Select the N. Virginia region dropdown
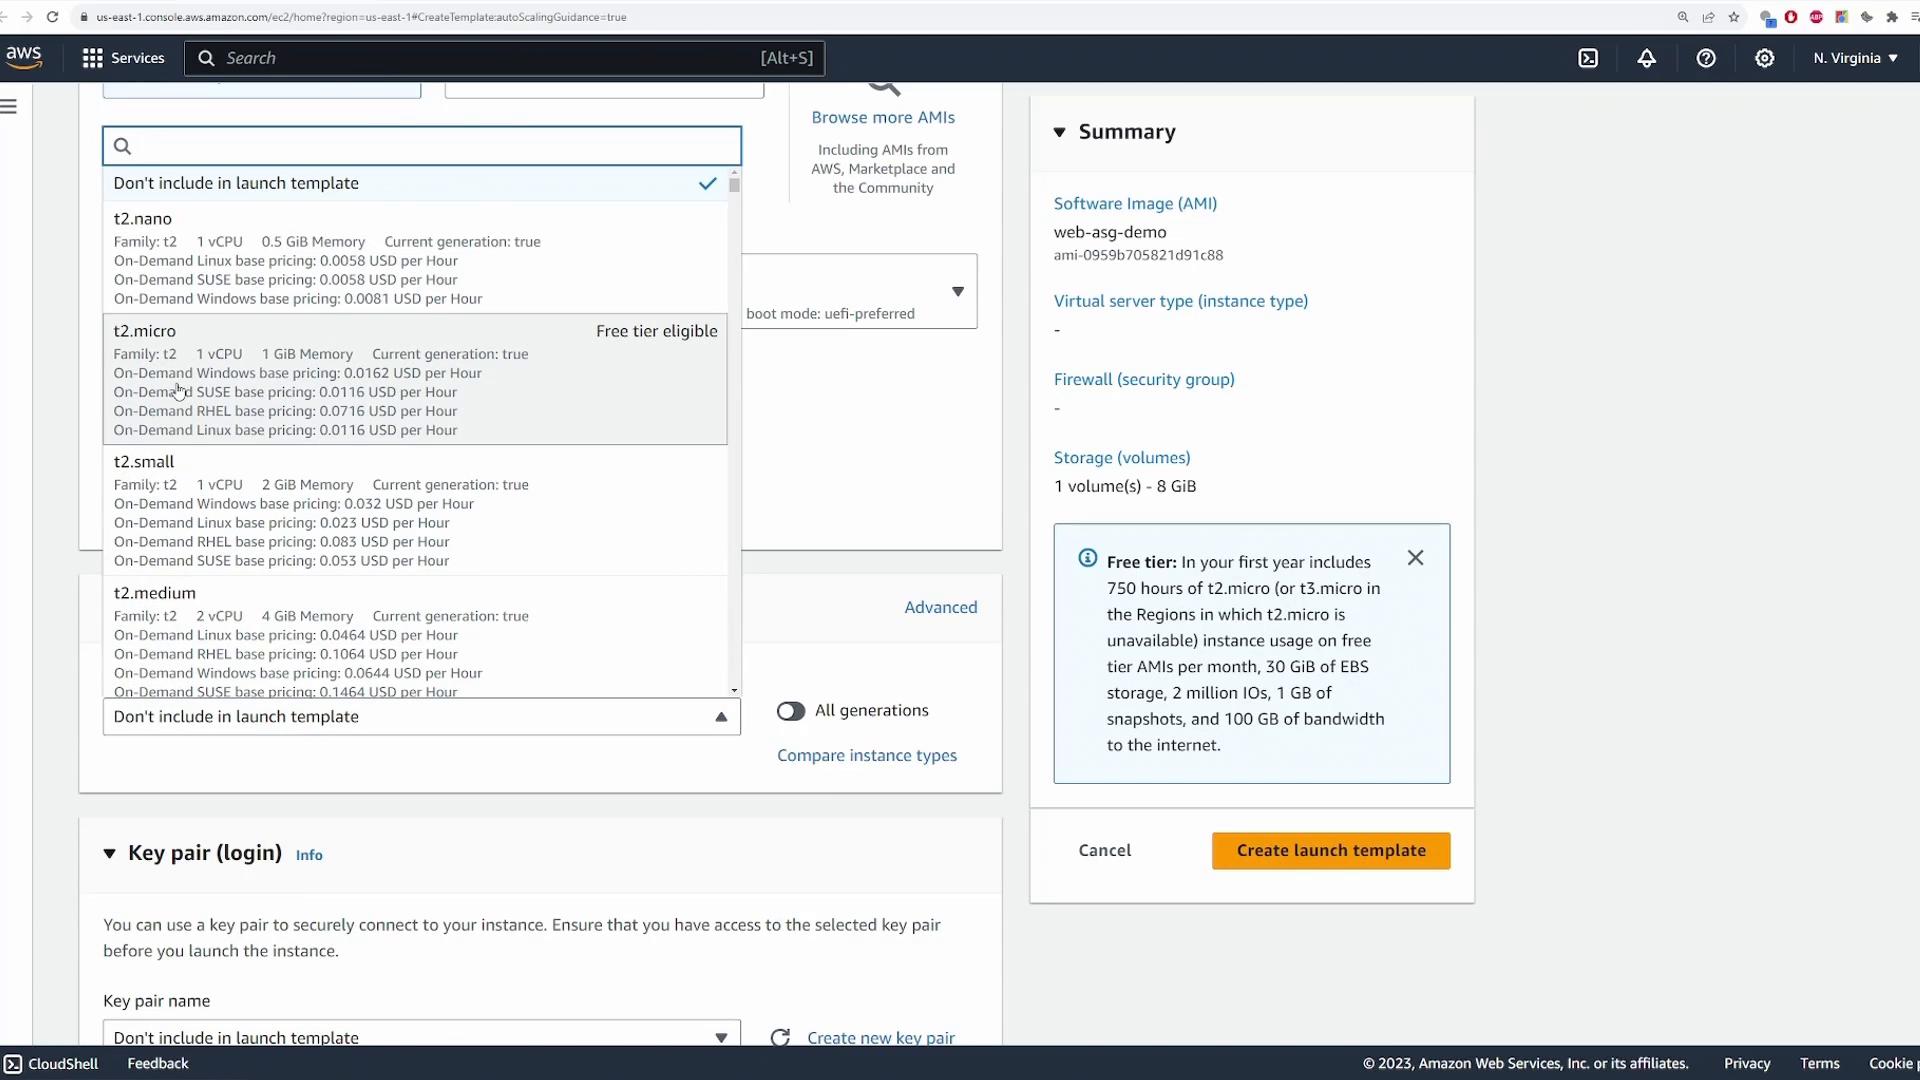 point(1855,58)
